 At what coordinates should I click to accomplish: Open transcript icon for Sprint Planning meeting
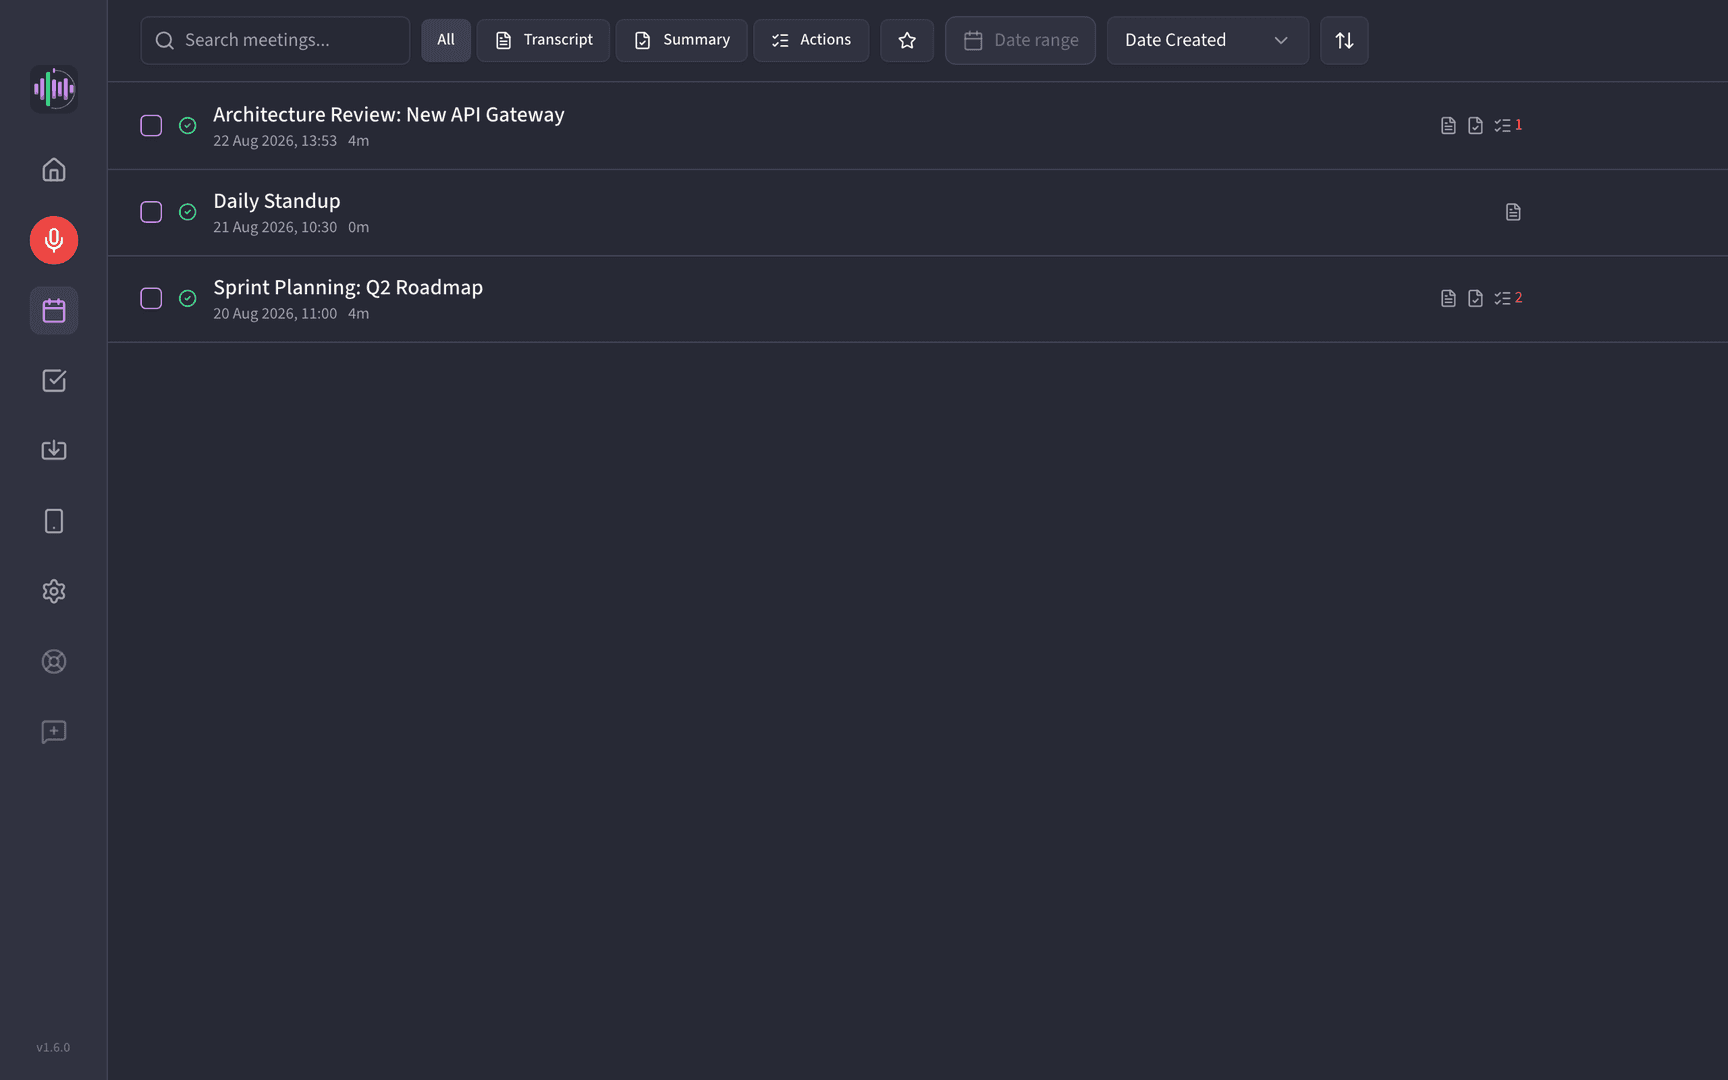(1448, 298)
